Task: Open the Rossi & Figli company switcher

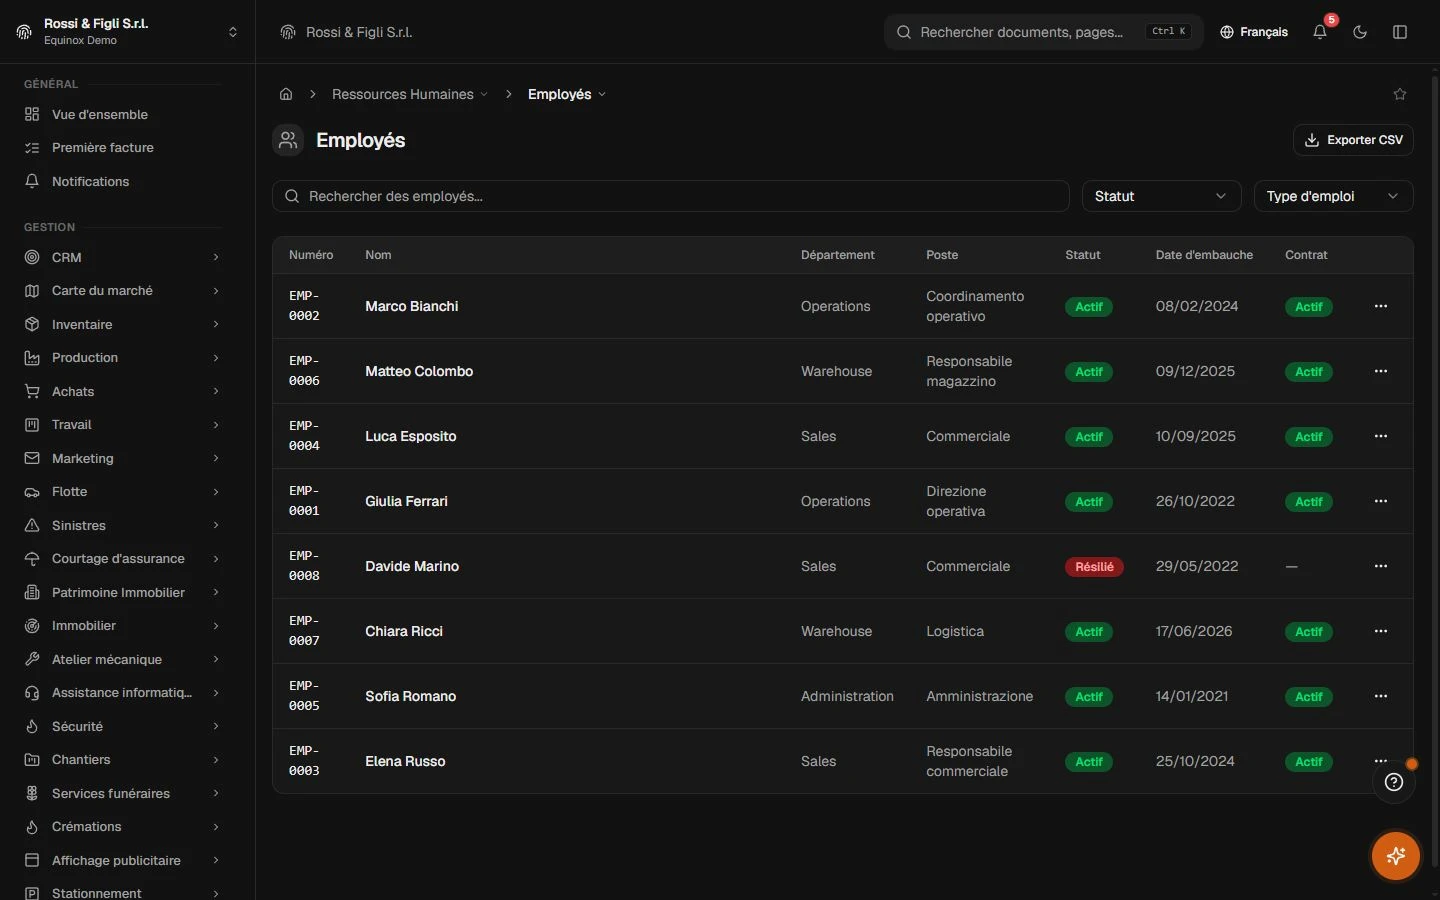Action: point(127,32)
